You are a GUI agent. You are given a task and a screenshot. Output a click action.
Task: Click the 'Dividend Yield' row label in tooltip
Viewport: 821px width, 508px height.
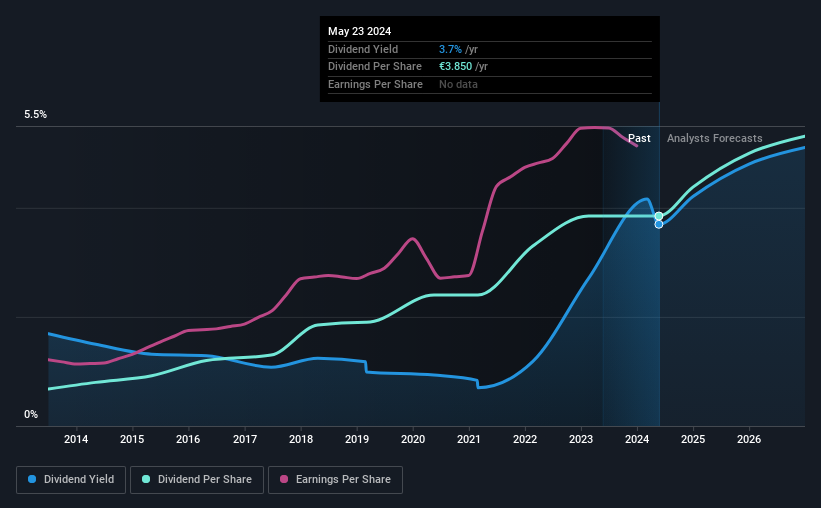[x=363, y=49]
